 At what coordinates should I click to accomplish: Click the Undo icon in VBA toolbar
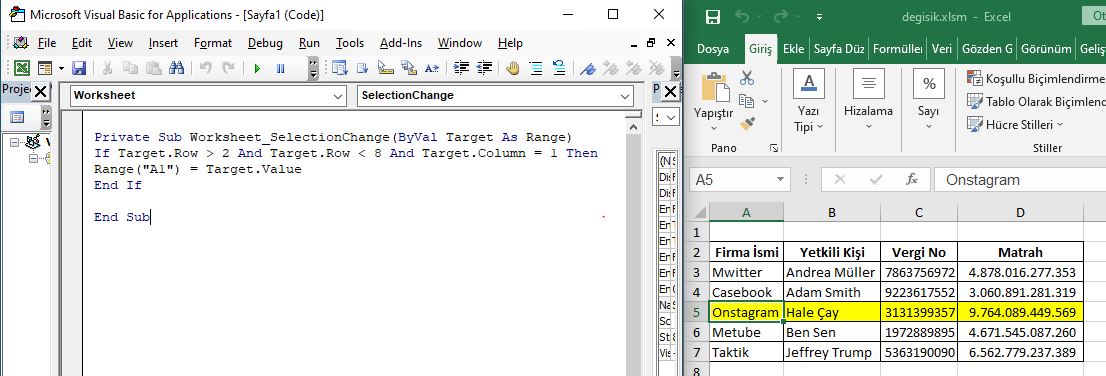click(x=205, y=68)
